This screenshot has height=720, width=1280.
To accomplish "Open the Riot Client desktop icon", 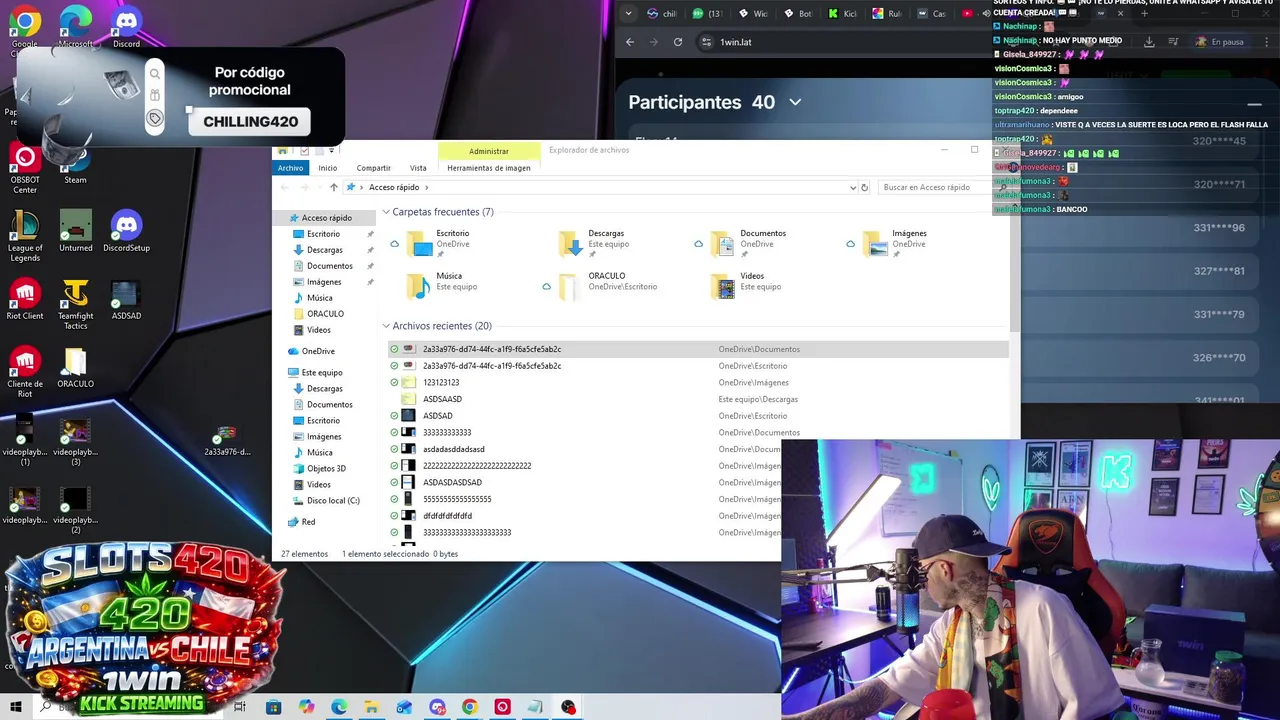I will click(x=25, y=299).
